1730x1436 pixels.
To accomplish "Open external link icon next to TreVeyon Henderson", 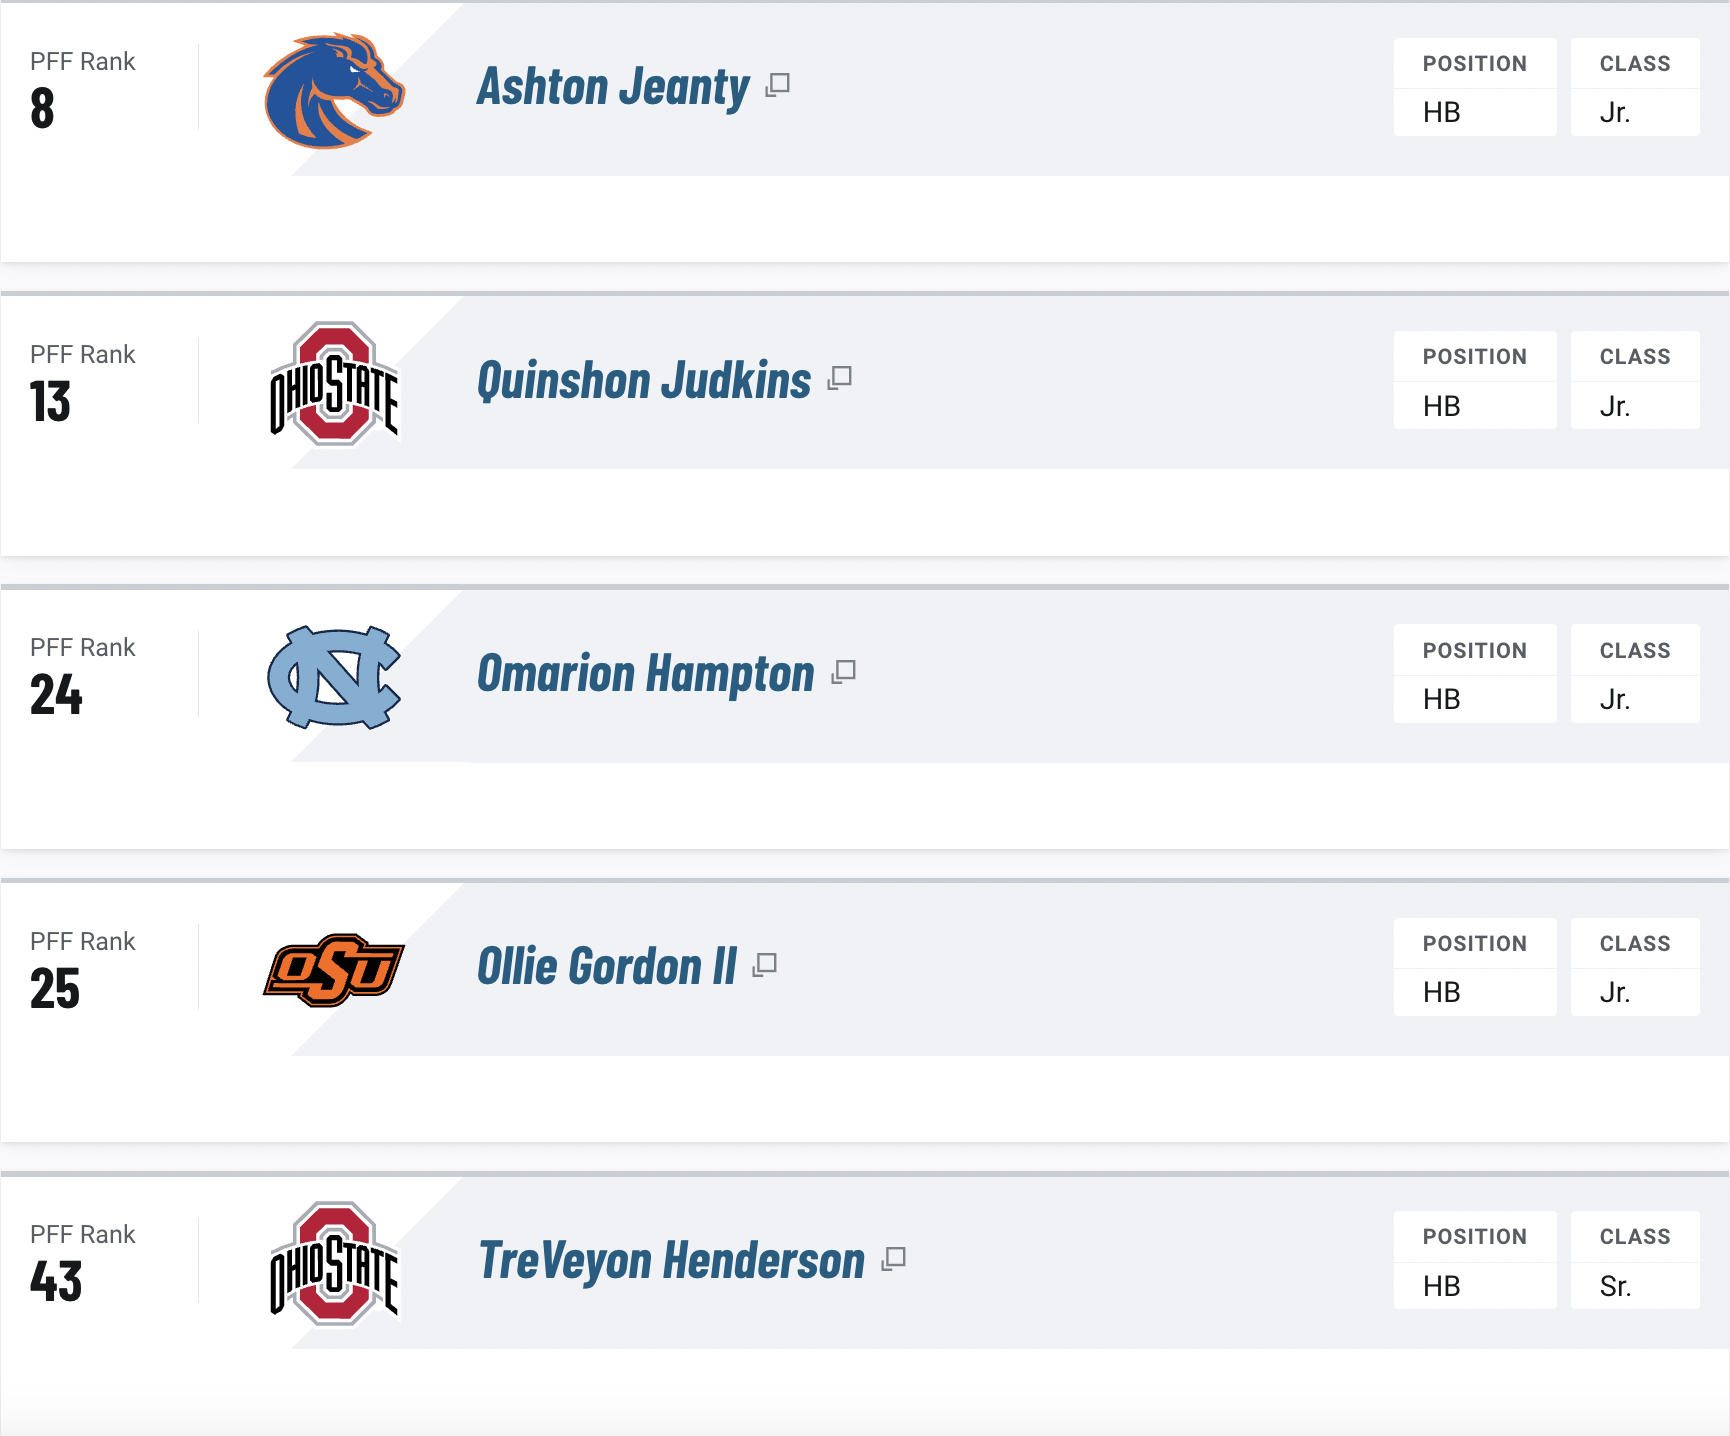I will pyautogui.click(x=893, y=1259).
